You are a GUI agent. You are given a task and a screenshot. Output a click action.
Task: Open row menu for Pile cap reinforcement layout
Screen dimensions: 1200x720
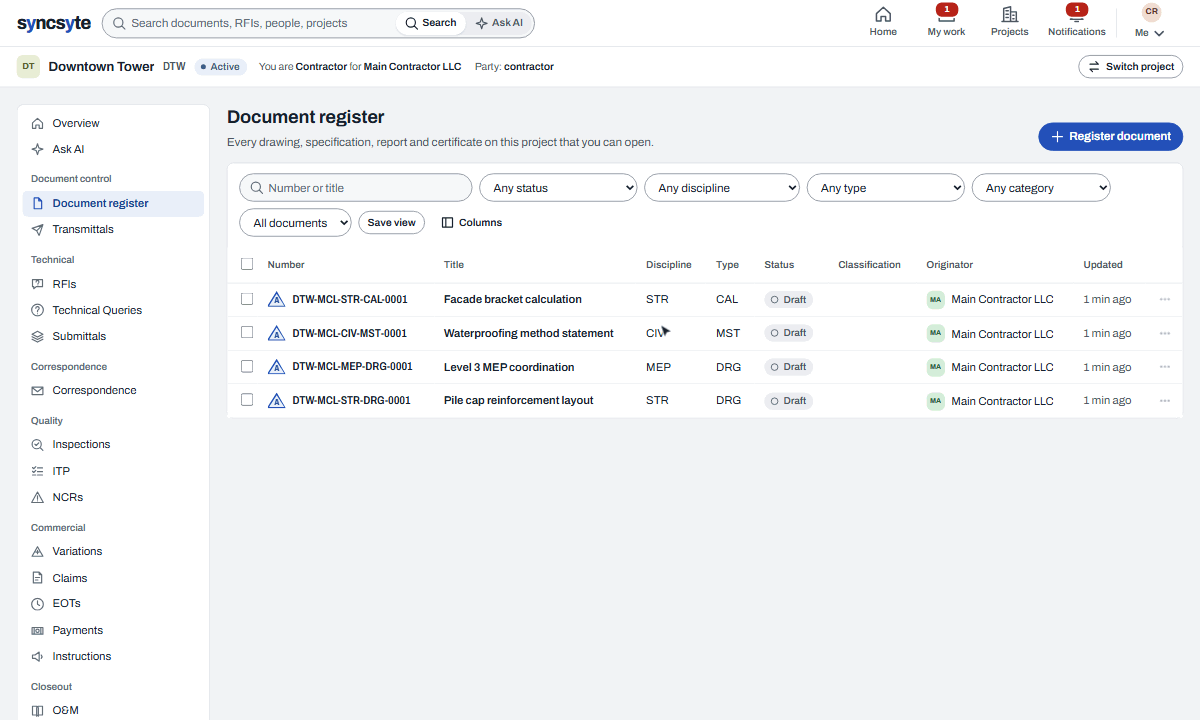coord(1165,400)
